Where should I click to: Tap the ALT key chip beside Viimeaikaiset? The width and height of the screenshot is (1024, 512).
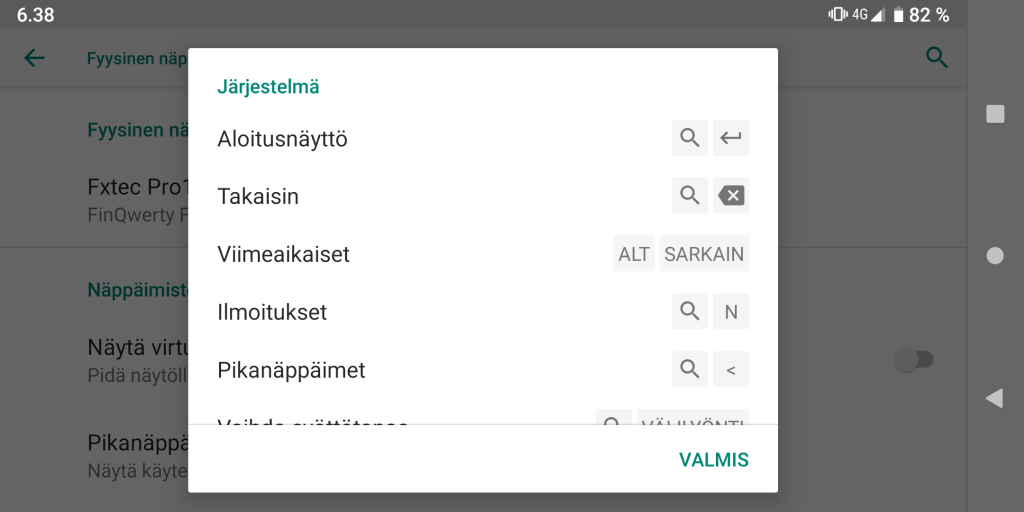(x=633, y=253)
